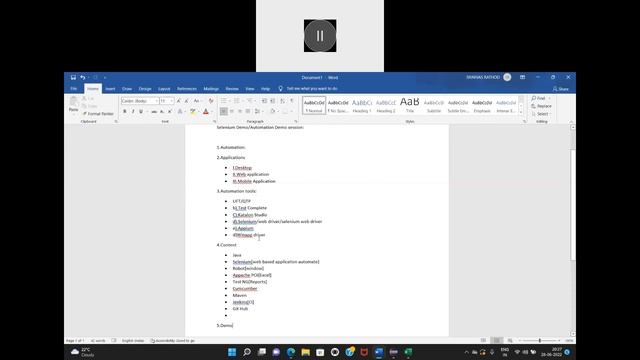Screen dimensions: 640x360
Task: Clear all formatting from selection
Action: coord(211,101)
